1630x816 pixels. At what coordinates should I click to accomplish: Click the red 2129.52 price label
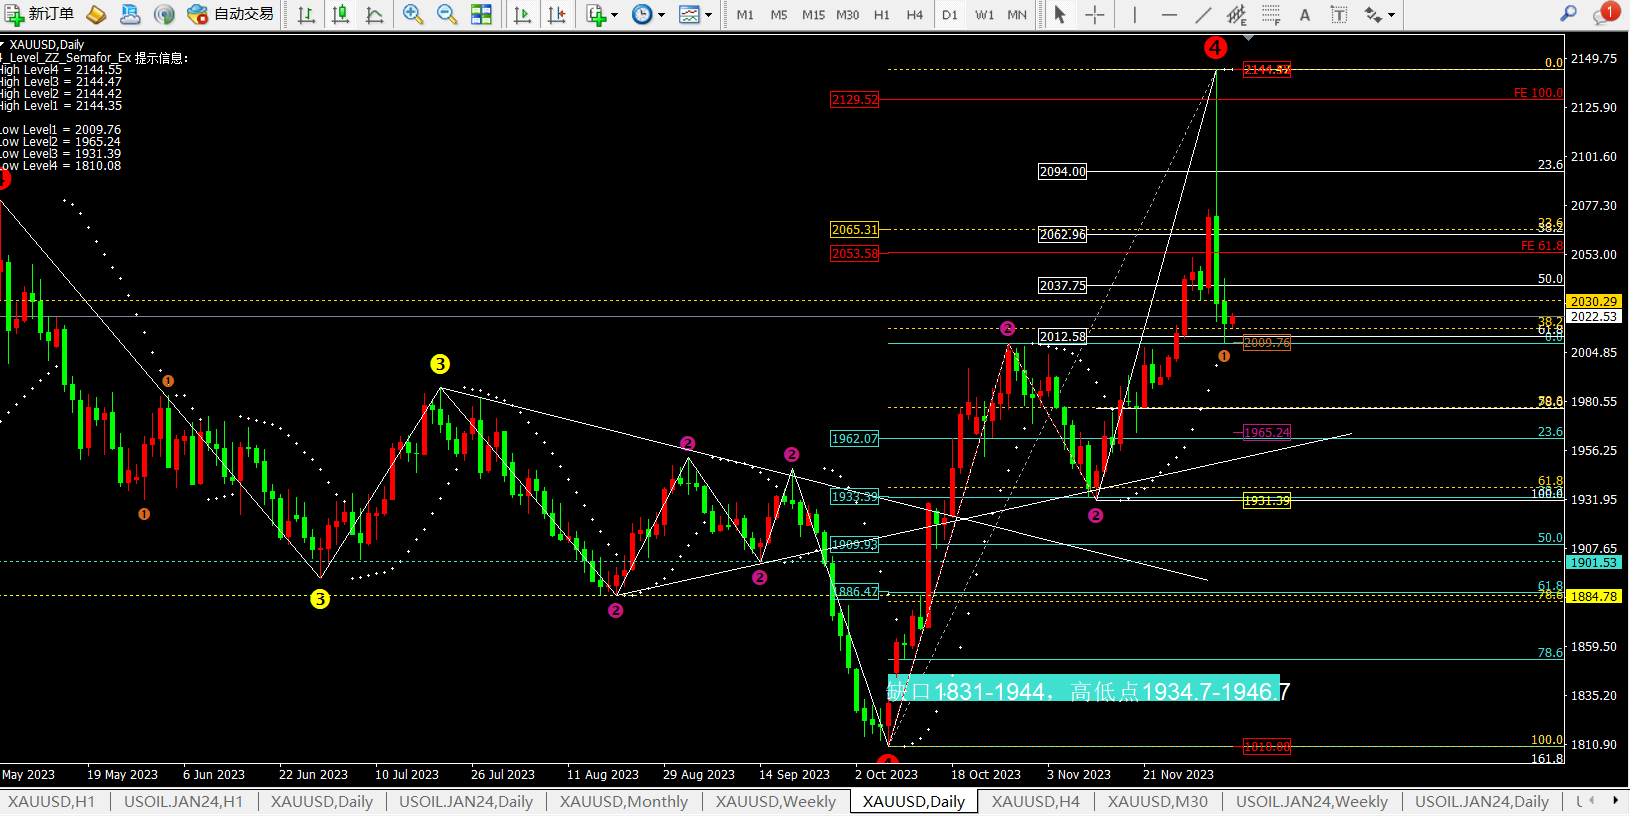click(855, 99)
